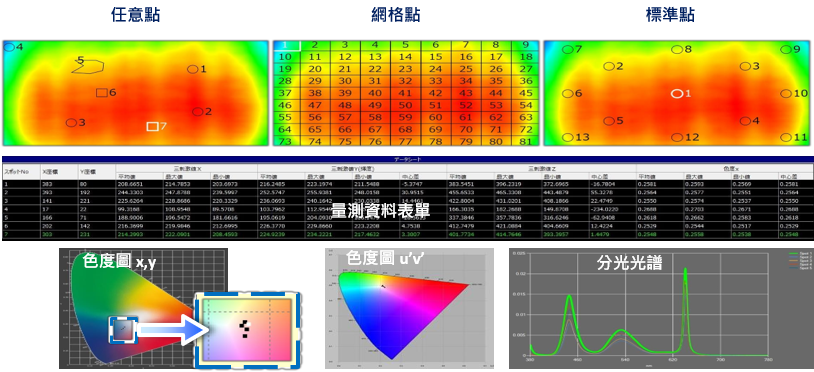Select grid cell 37 in first column
The height and width of the screenshot is (372, 814).
click(287, 93)
